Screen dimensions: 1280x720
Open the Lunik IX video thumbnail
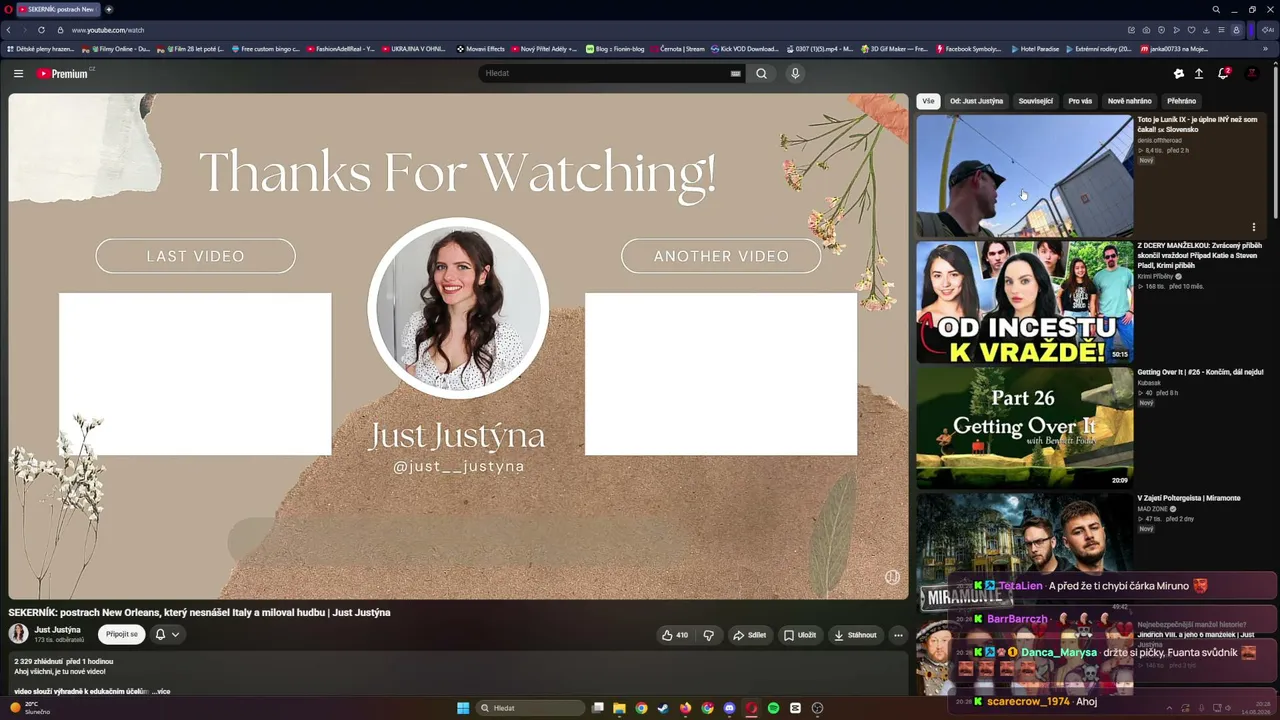(1025, 176)
